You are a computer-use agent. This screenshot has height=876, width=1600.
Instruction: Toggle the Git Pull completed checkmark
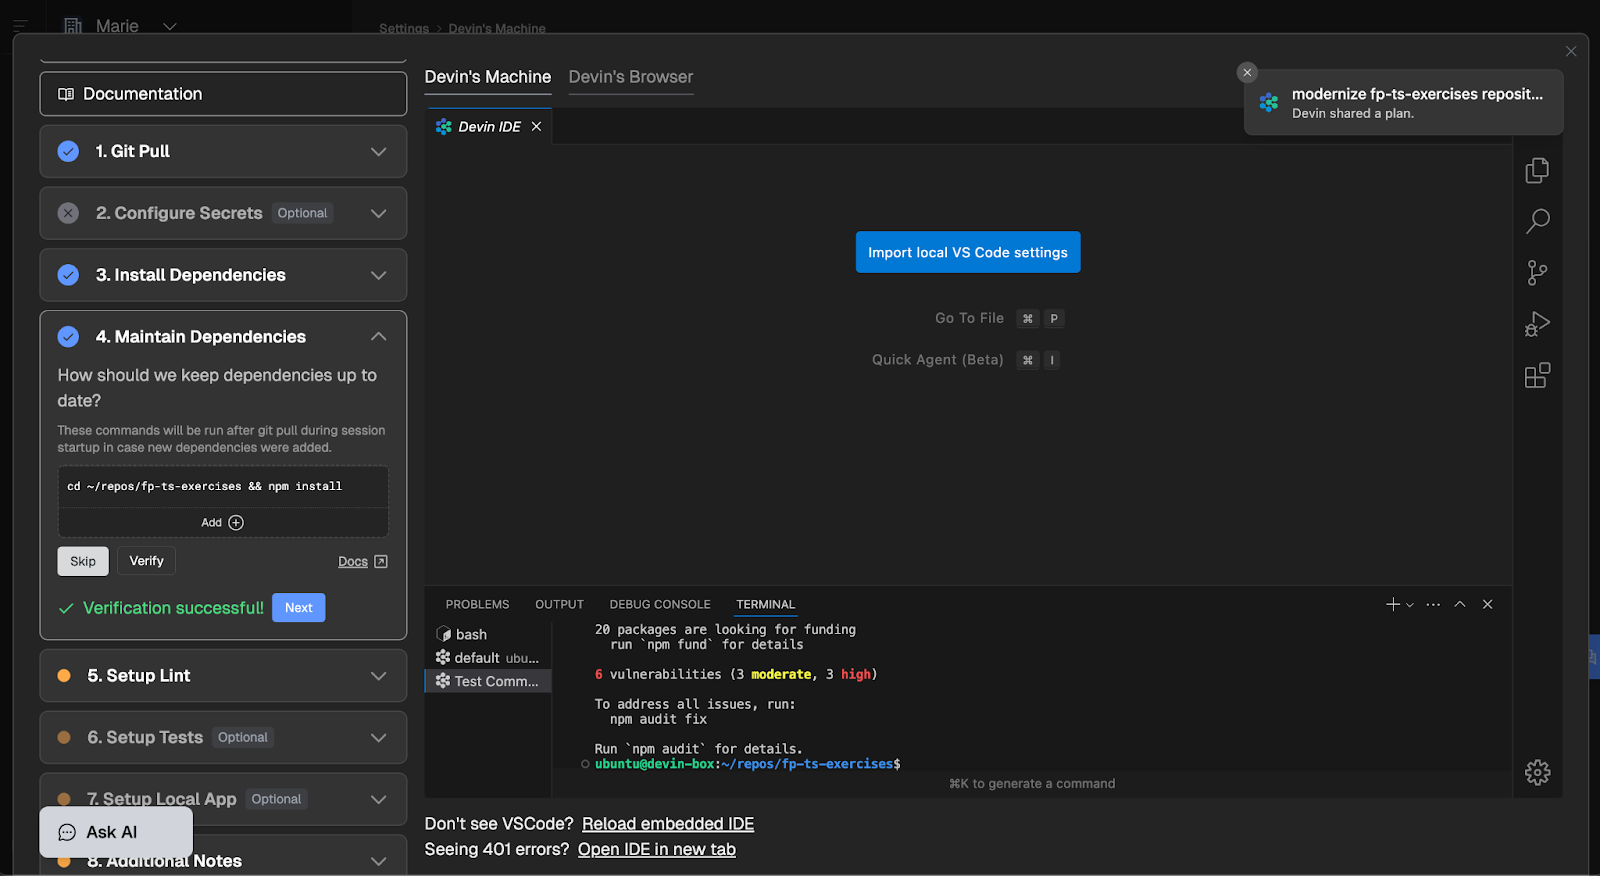point(68,151)
